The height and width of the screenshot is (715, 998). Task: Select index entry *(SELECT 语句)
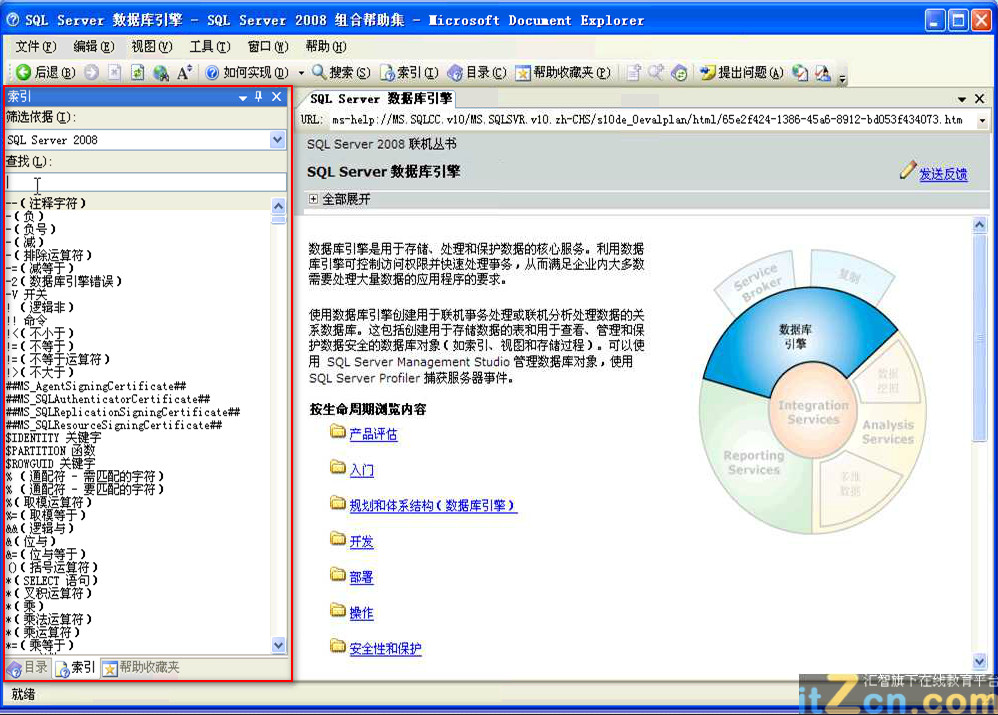coord(52,580)
